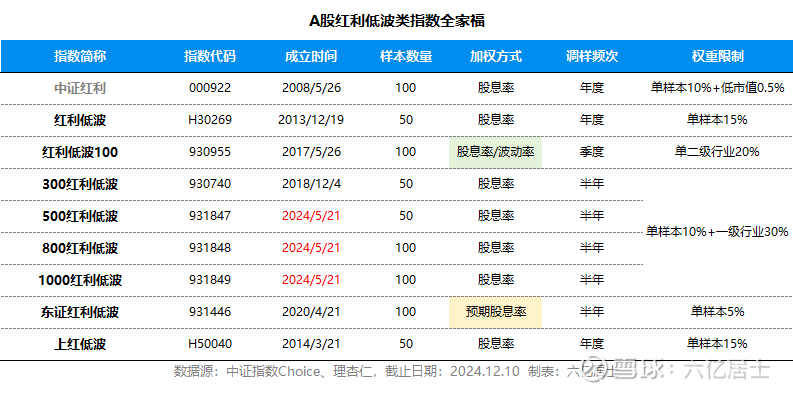Viewport: 793px width, 393px height.
Task: Select the date 2014/3/21
Action: [311, 344]
